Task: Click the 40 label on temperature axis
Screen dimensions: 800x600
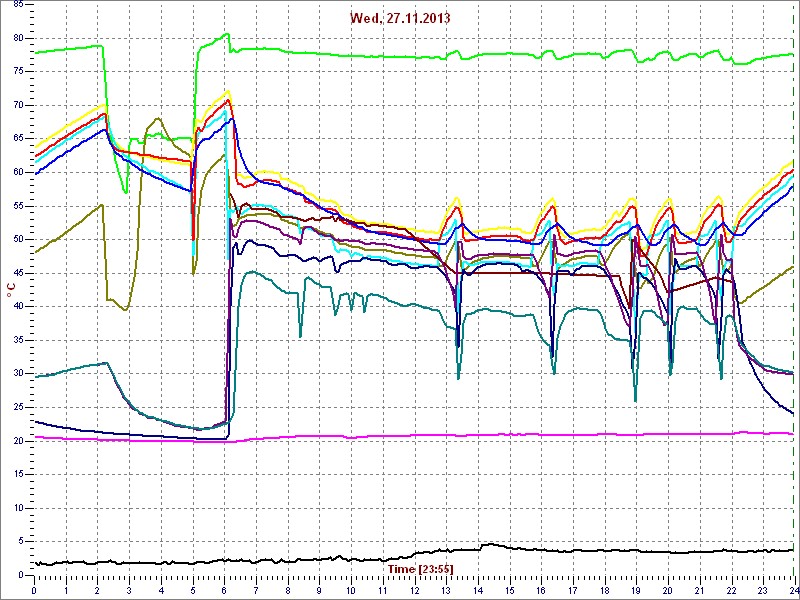Action: tap(18, 307)
